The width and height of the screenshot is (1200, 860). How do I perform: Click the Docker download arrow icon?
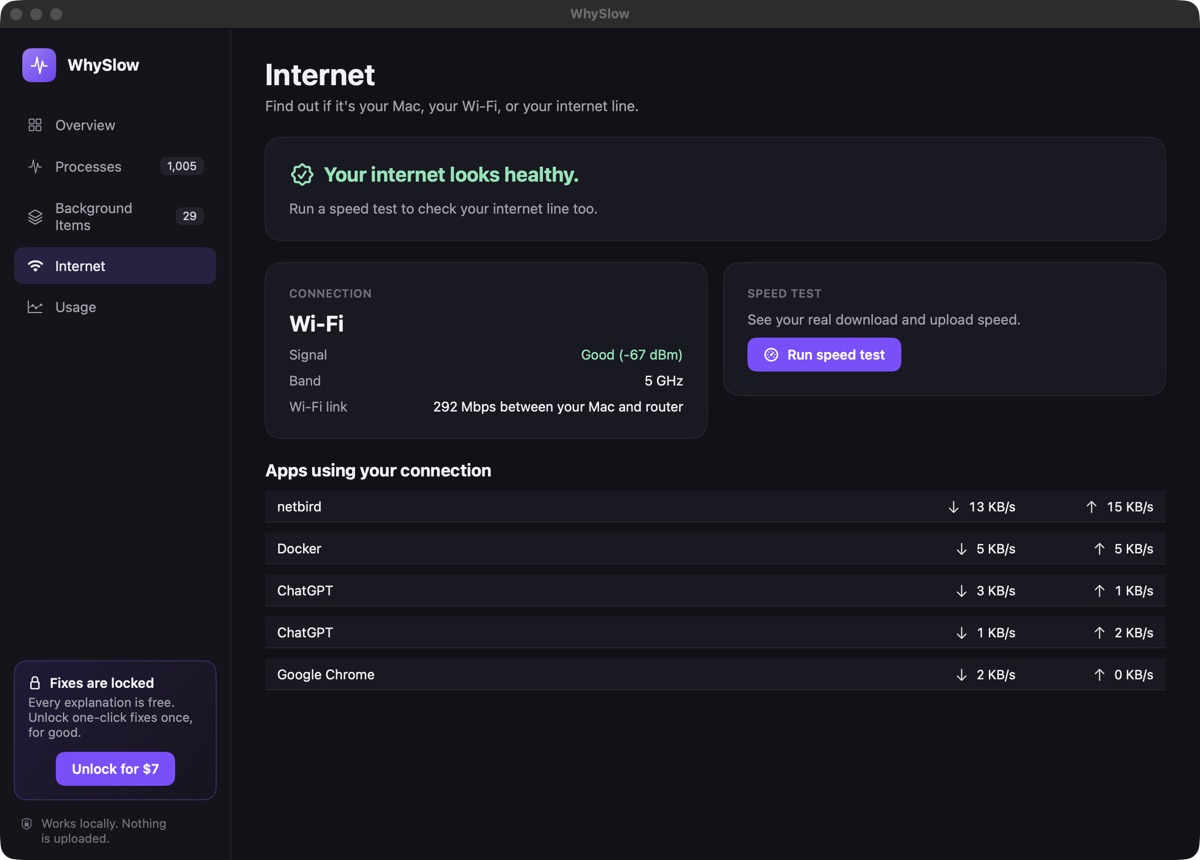coord(961,549)
